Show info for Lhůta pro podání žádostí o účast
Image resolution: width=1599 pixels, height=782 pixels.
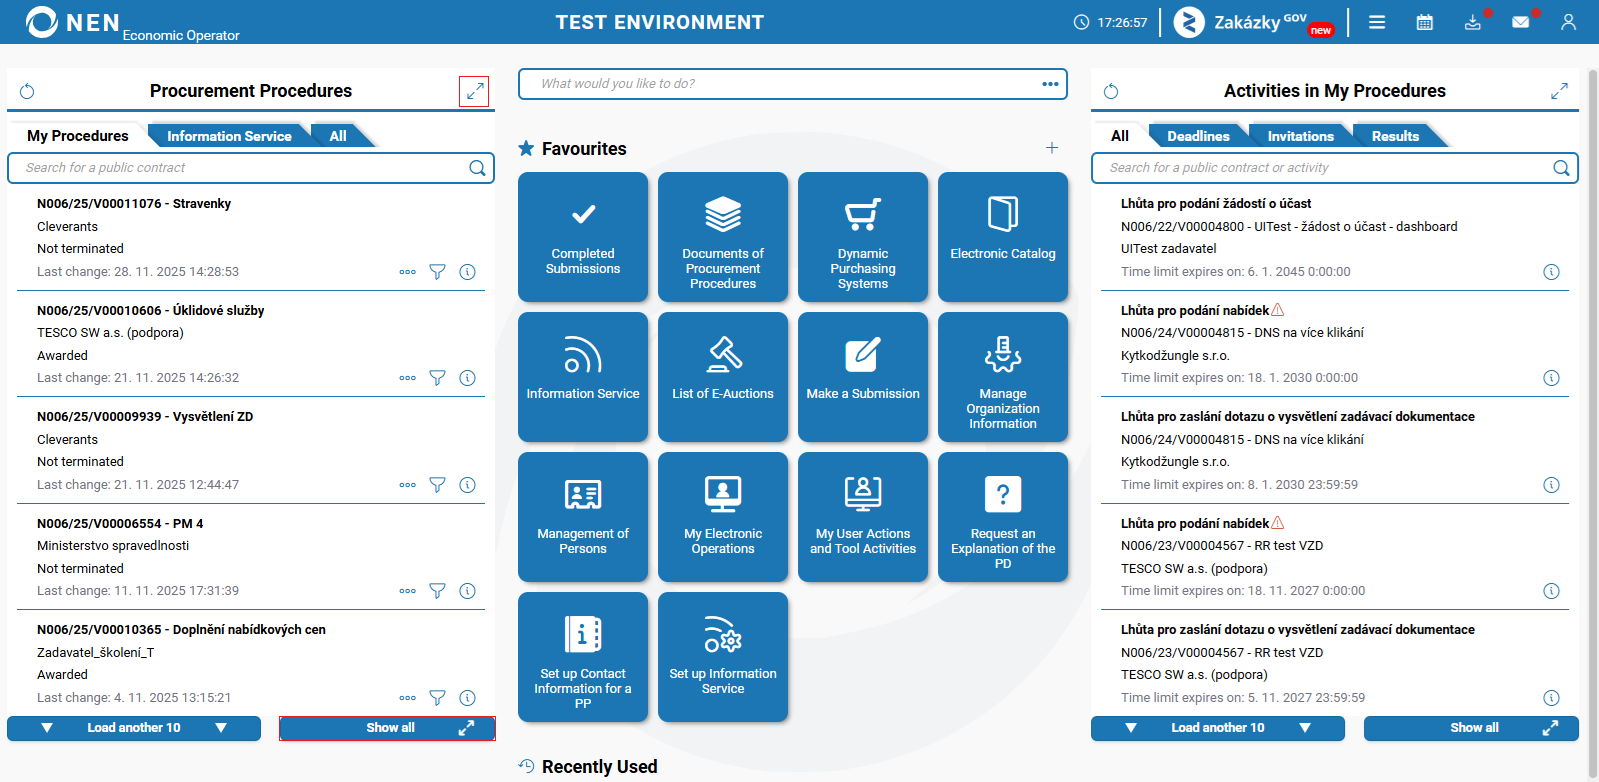pos(1551,272)
